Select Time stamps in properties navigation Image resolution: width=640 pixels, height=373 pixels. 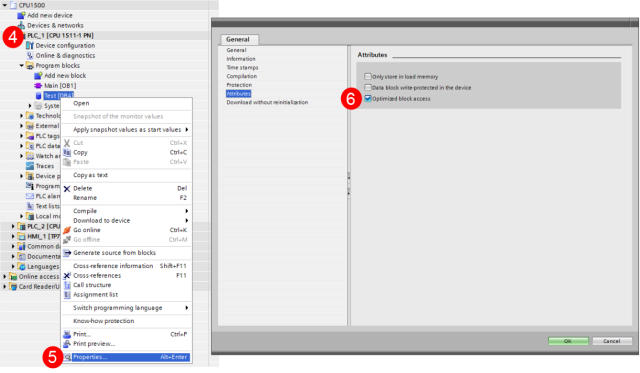(242, 67)
